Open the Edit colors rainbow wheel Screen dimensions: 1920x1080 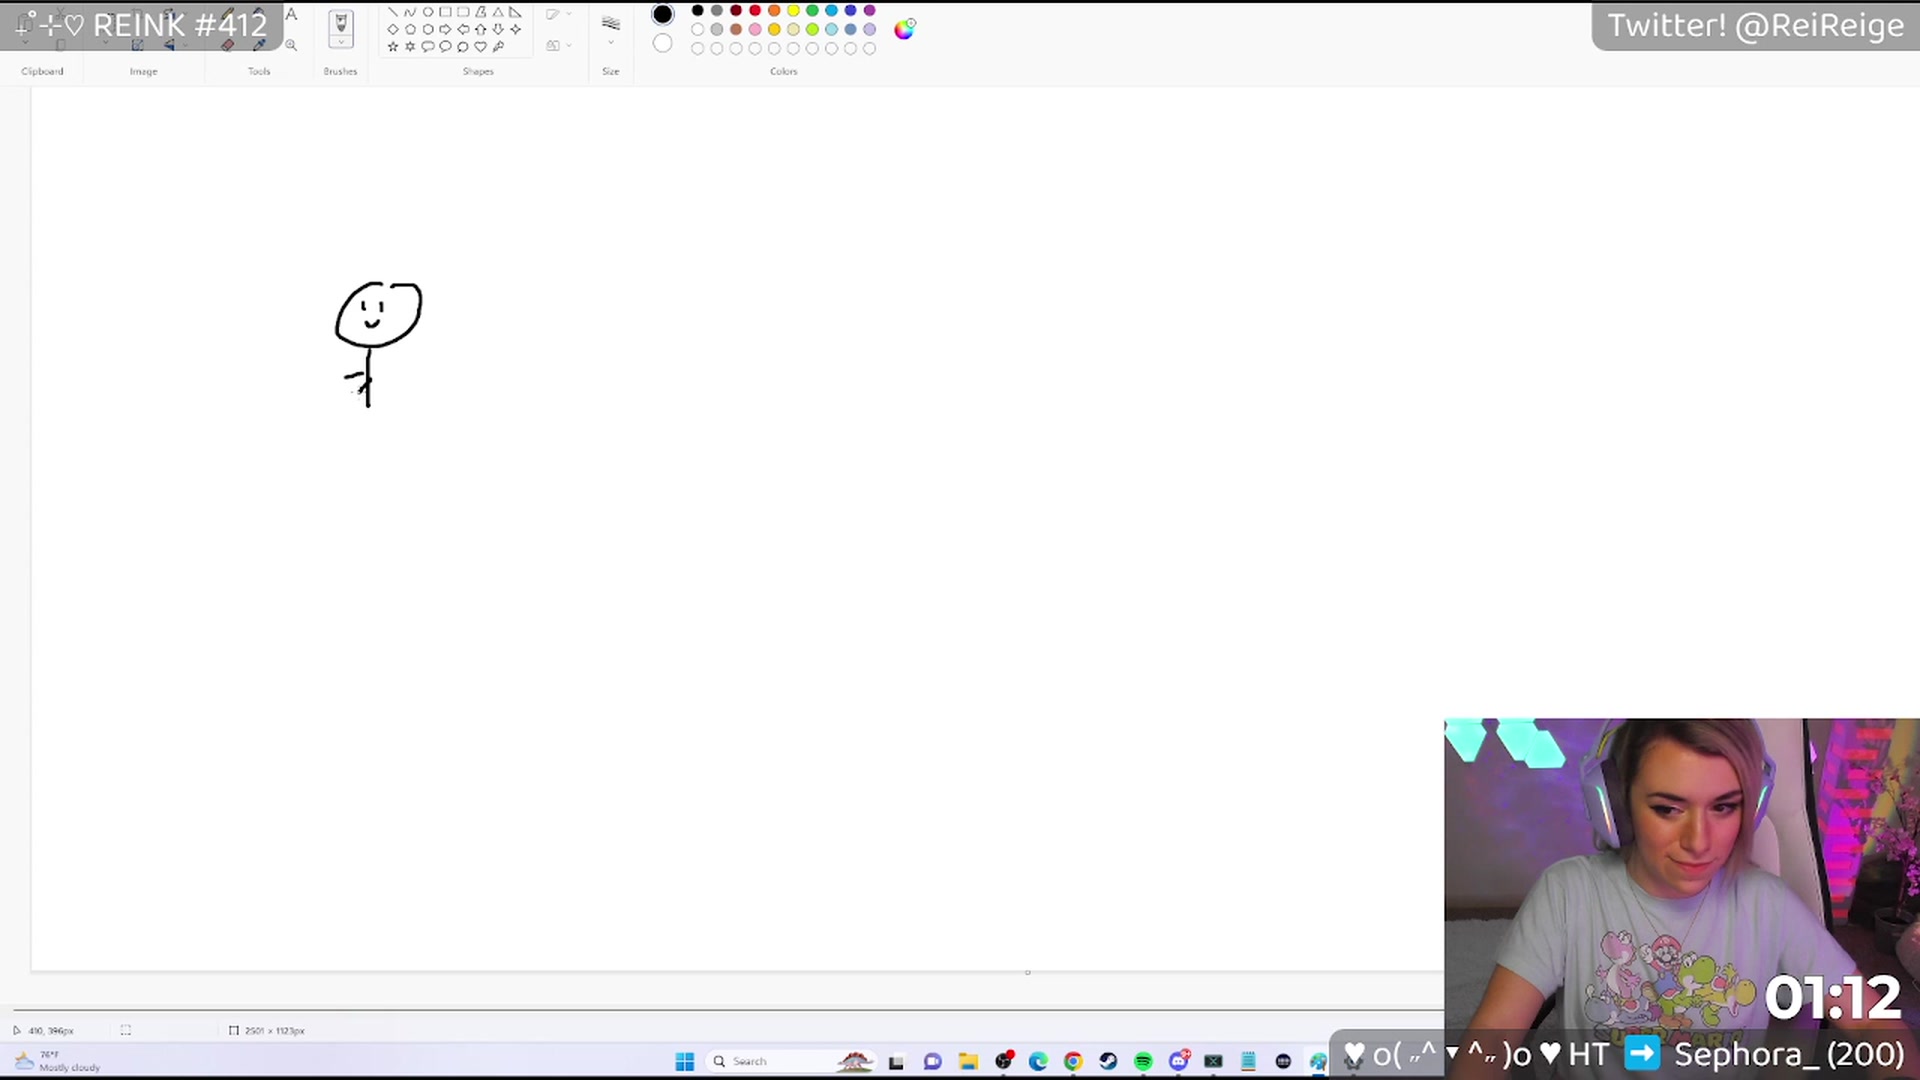(904, 29)
